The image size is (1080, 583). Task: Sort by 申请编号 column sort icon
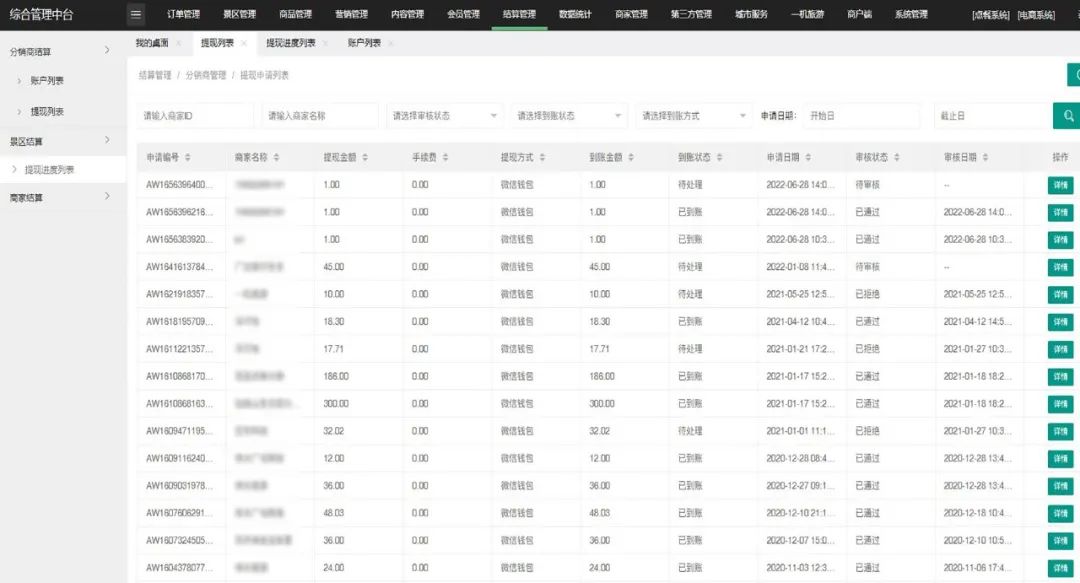(x=188, y=158)
